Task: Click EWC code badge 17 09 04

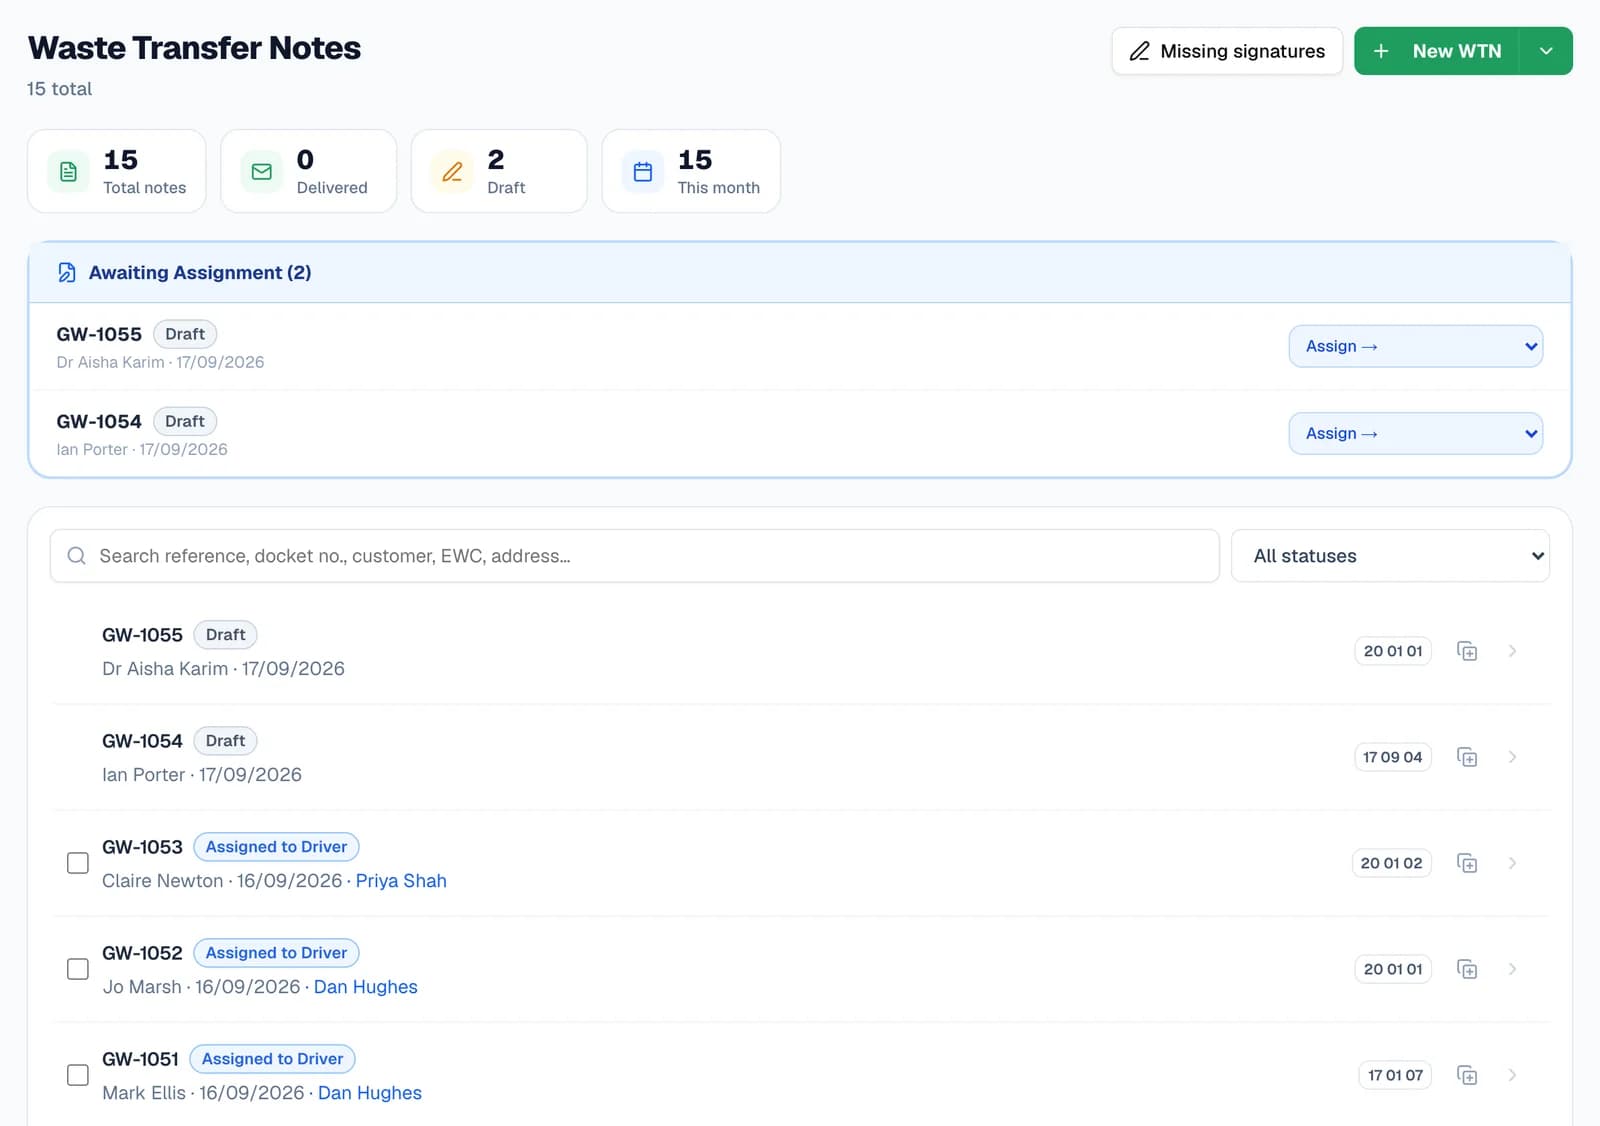Action: point(1392,757)
